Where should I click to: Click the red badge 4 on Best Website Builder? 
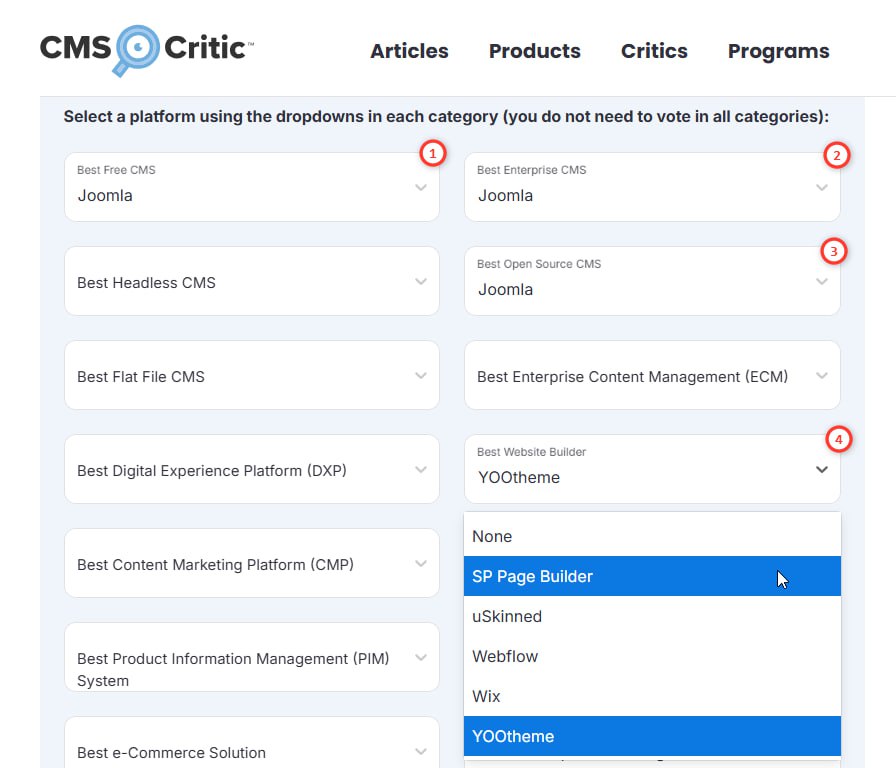[x=838, y=439]
